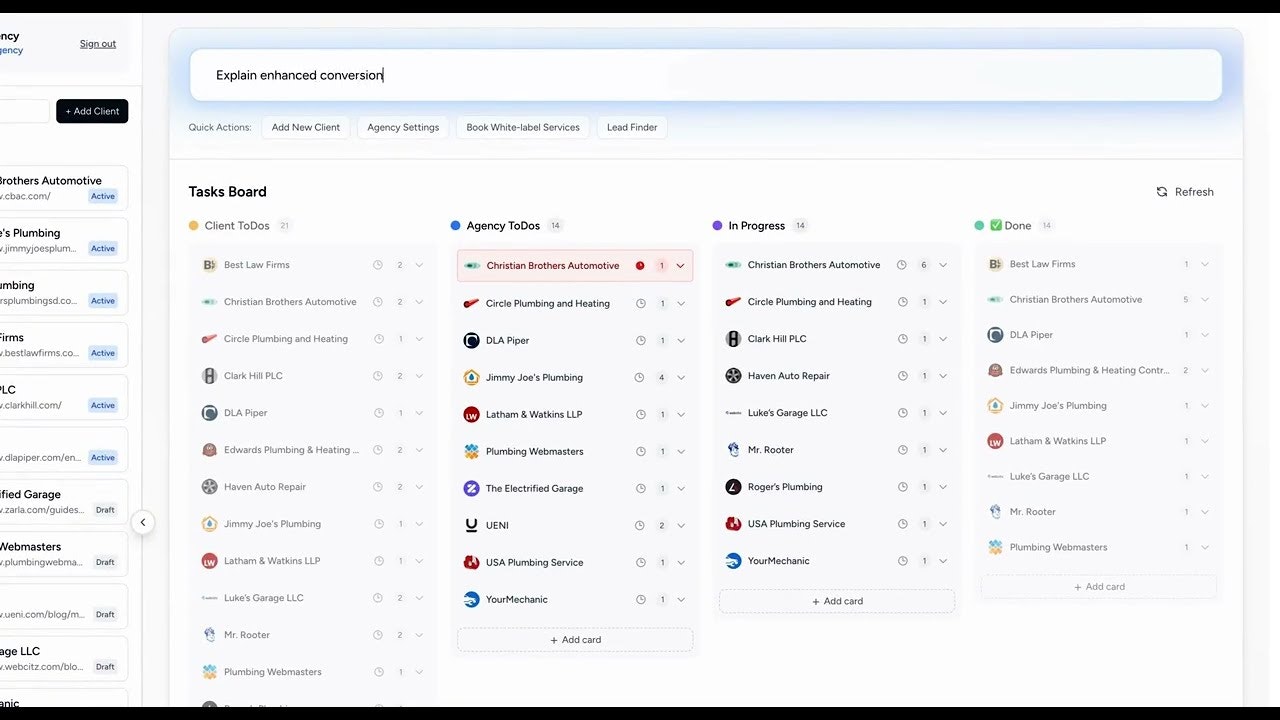Click the Plumbing Webmasters logo in Agency ToDos
The width and height of the screenshot is (1280, 720).
472,452
